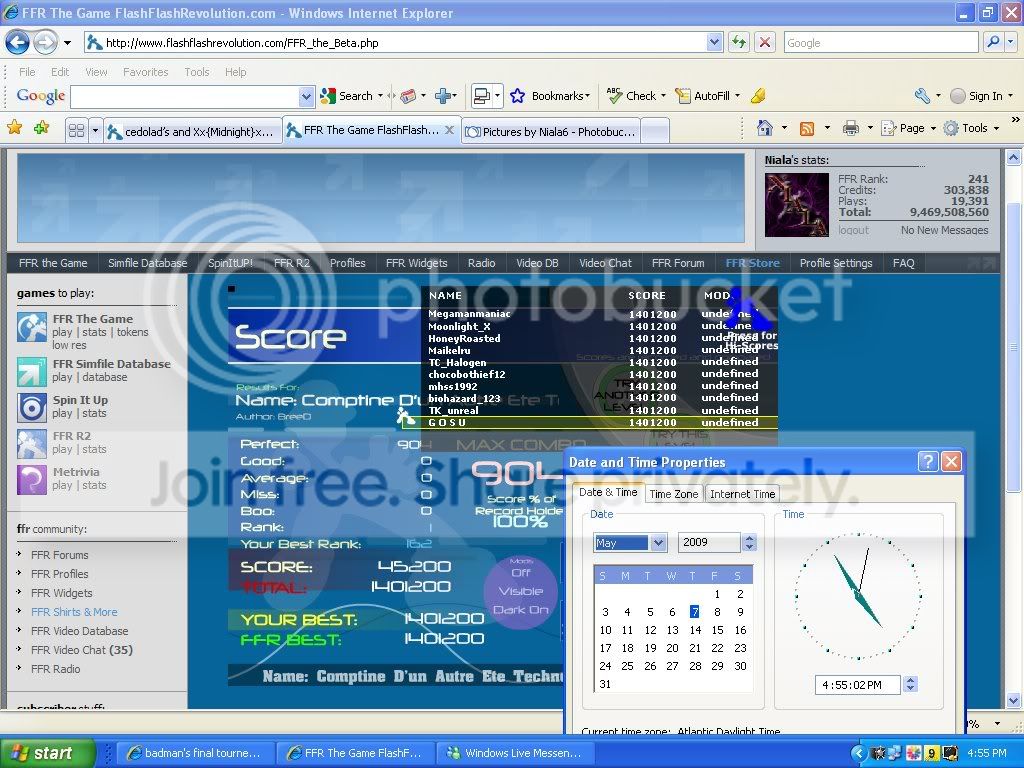Open the Quick Tabs grid view
This screenshot has width=1024, height=768.
(x=76, y=131)
